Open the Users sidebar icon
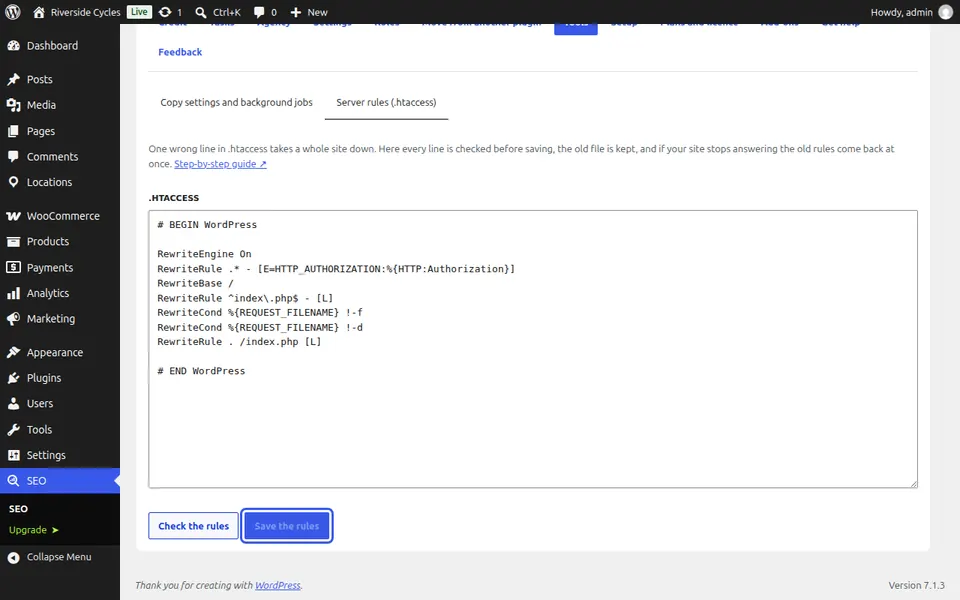The height and width of the screenshot is (600, 960). click(13, 403)
